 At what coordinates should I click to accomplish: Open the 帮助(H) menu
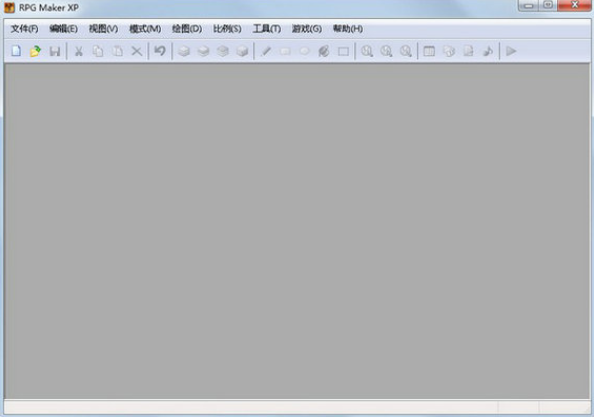[348, 29]
